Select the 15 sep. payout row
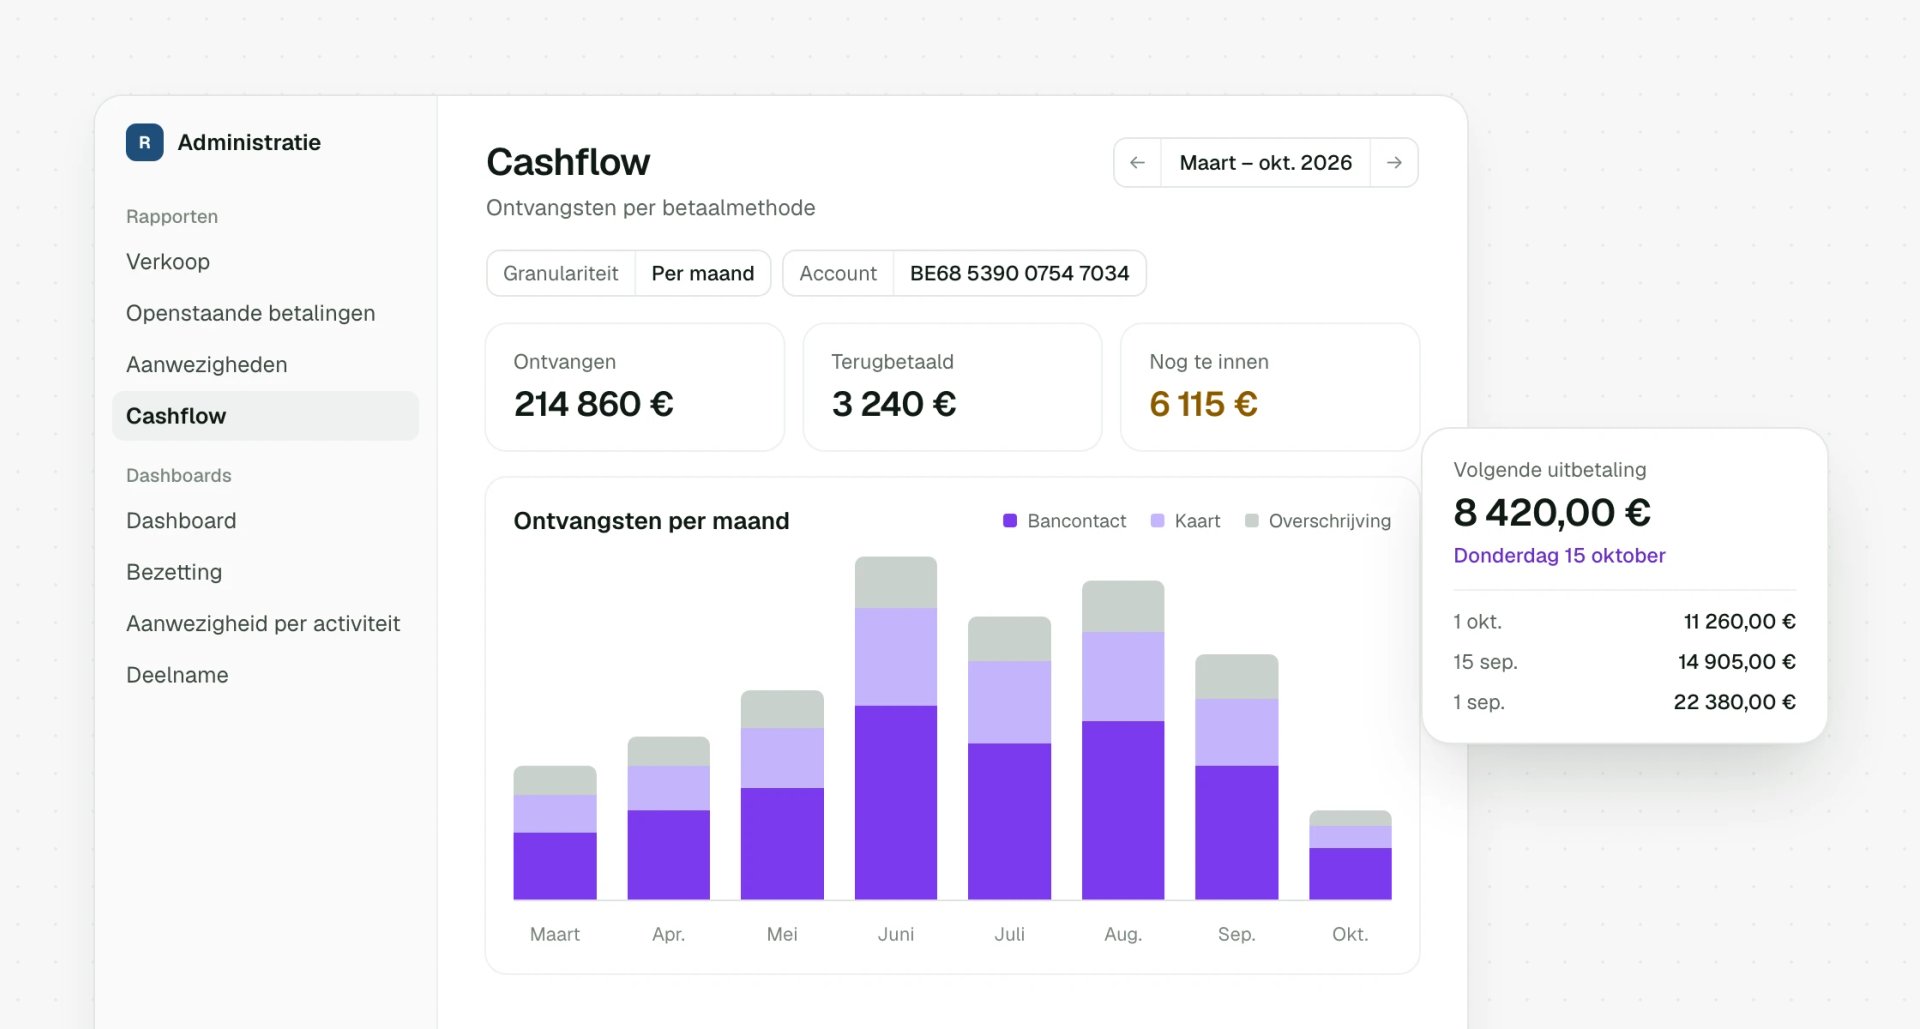Screen dimensions: 1920x1029 [1624, 662]
